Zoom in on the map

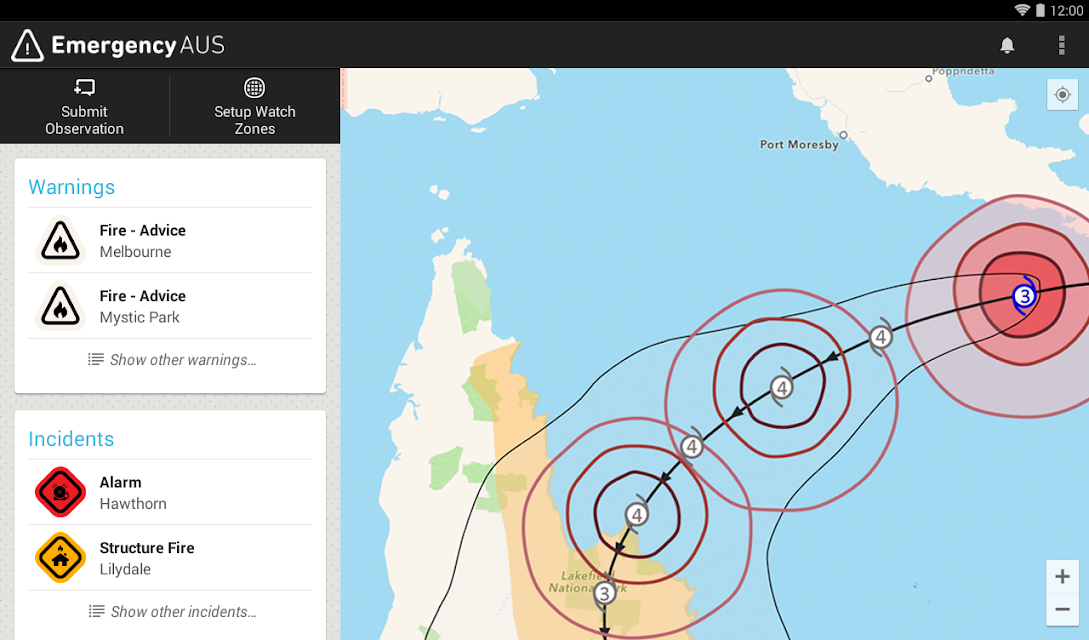[1062, 576]
